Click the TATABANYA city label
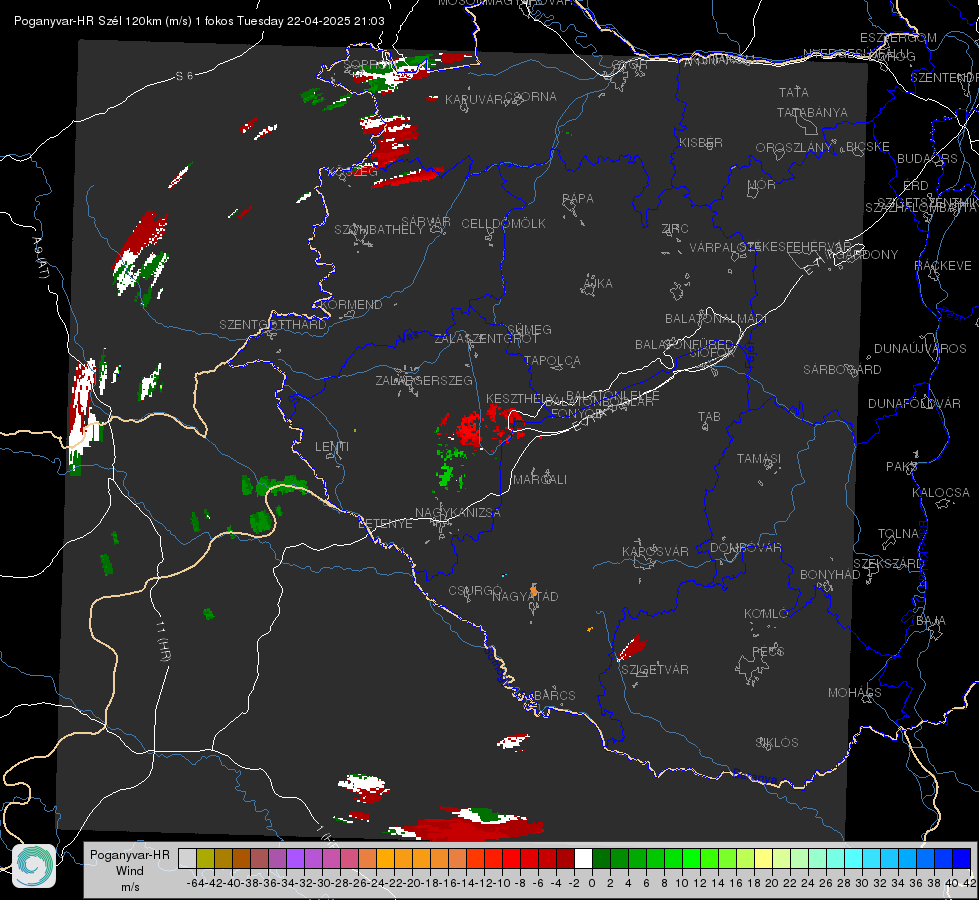Viewport: 979px width, 900px height. coord(812,112)
